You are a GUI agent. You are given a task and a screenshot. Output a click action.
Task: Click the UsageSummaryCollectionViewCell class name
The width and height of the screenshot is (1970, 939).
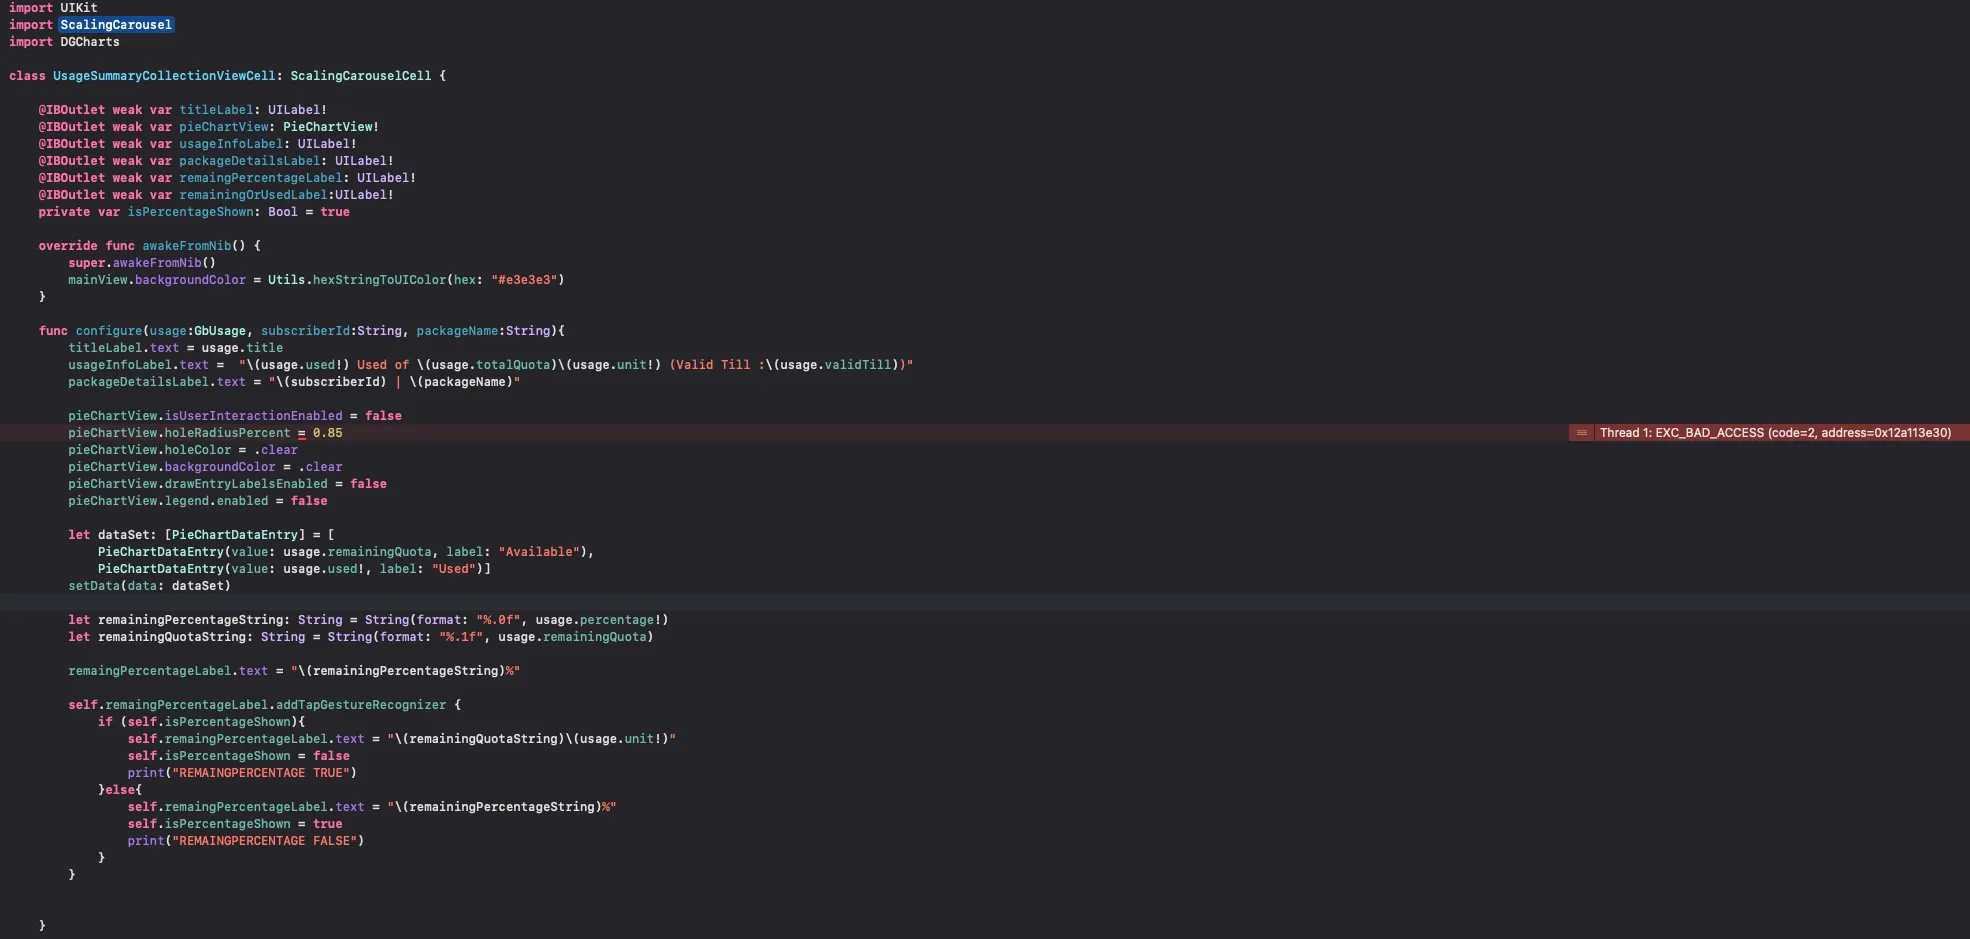click(x=164, y=76)
